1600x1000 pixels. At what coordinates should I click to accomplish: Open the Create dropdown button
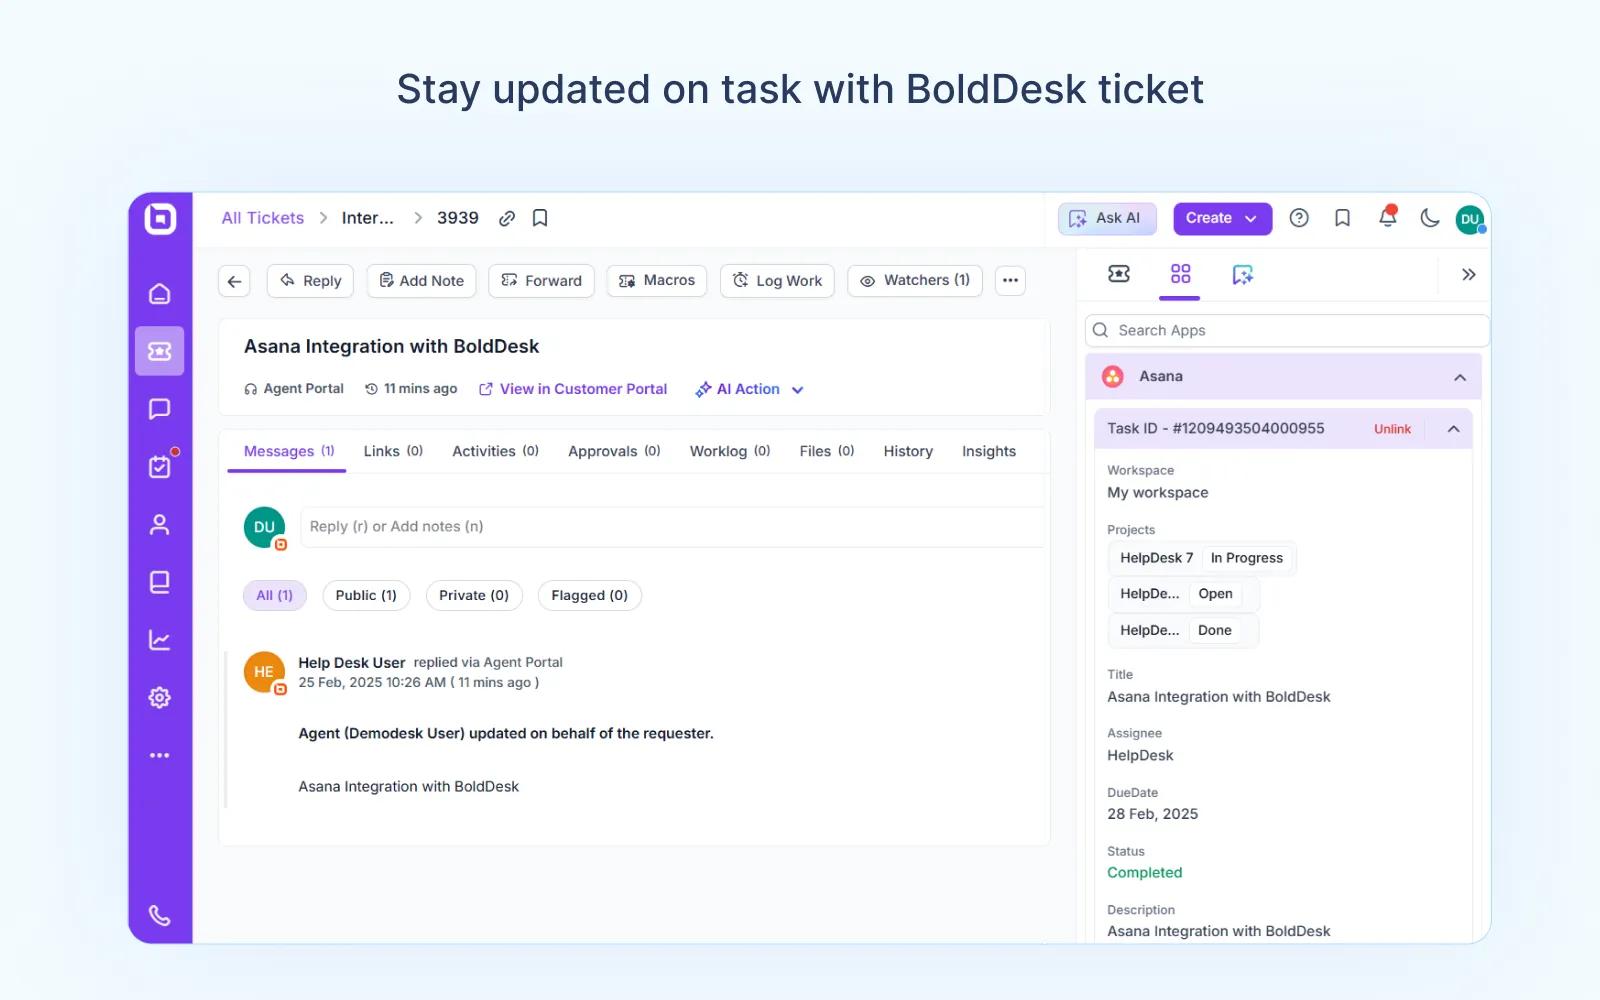pyautogui.click(x=1221, y=218)
